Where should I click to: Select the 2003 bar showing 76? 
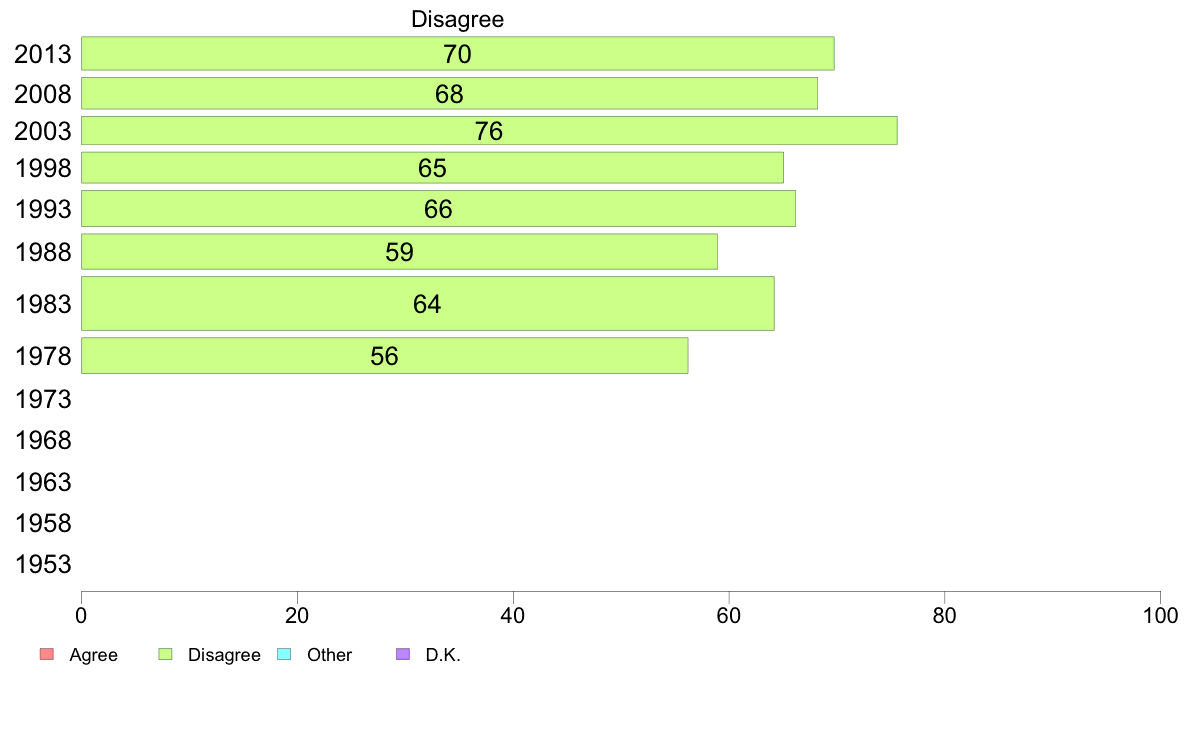pyautogui.click(x=489, y=130)
